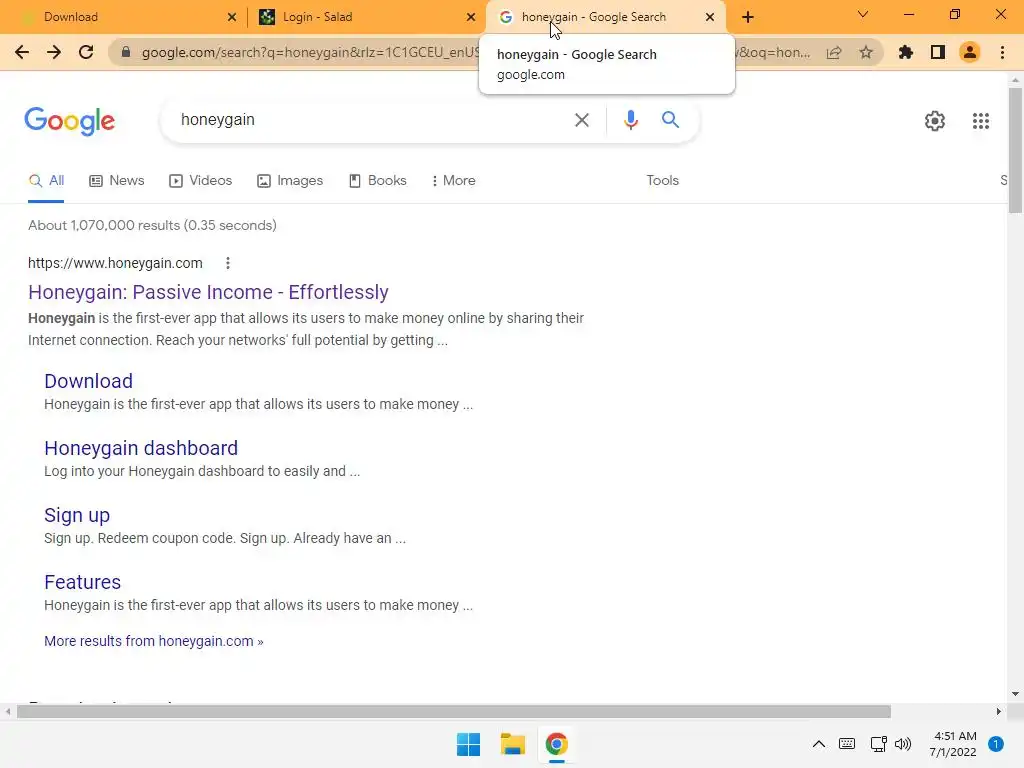View site security lock info
Image resolution: width=1024 pixels, height=768 pixels.
[126, 52]
